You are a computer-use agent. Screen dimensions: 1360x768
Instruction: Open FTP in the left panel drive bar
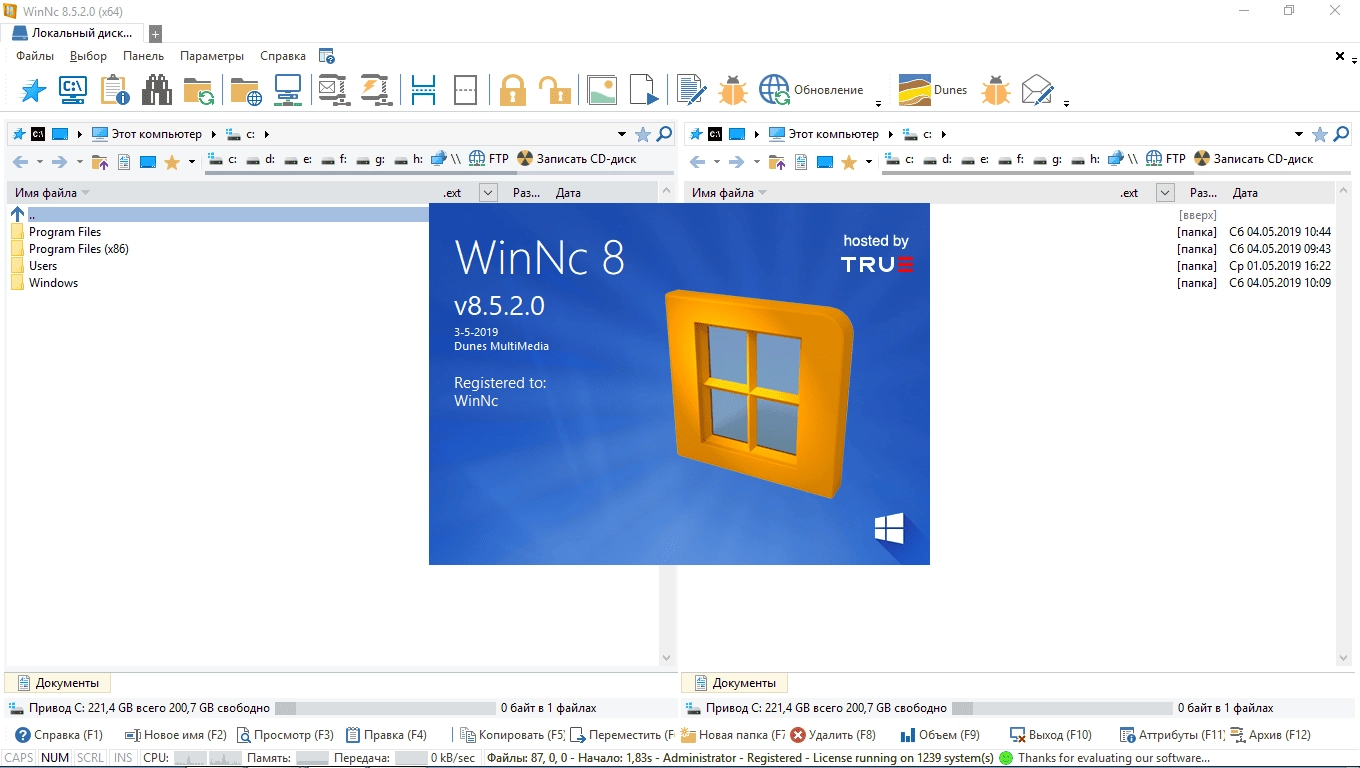488,159
